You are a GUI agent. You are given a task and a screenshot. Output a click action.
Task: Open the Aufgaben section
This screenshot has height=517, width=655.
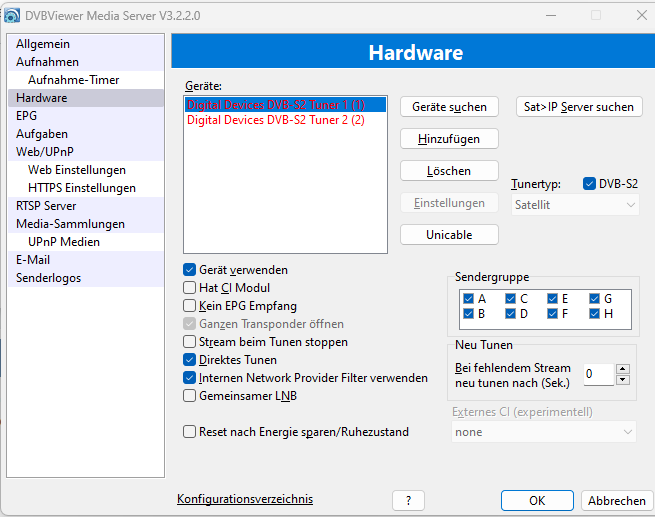click(86, 134)
